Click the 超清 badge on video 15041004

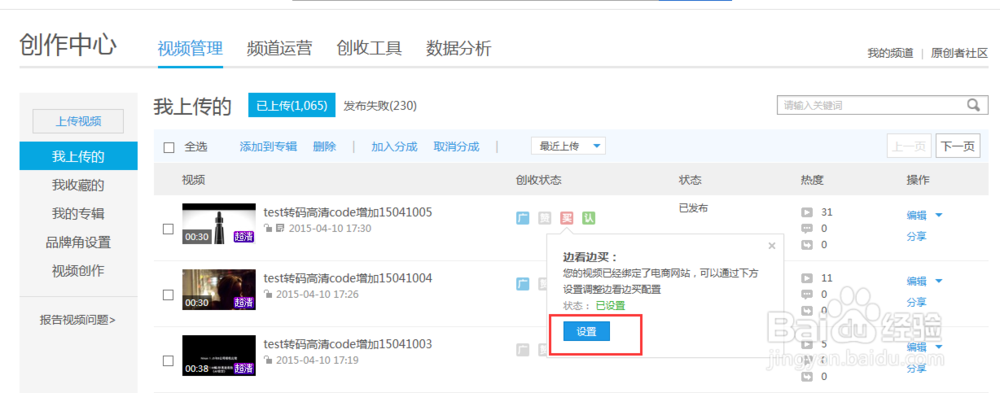[244, 302]
